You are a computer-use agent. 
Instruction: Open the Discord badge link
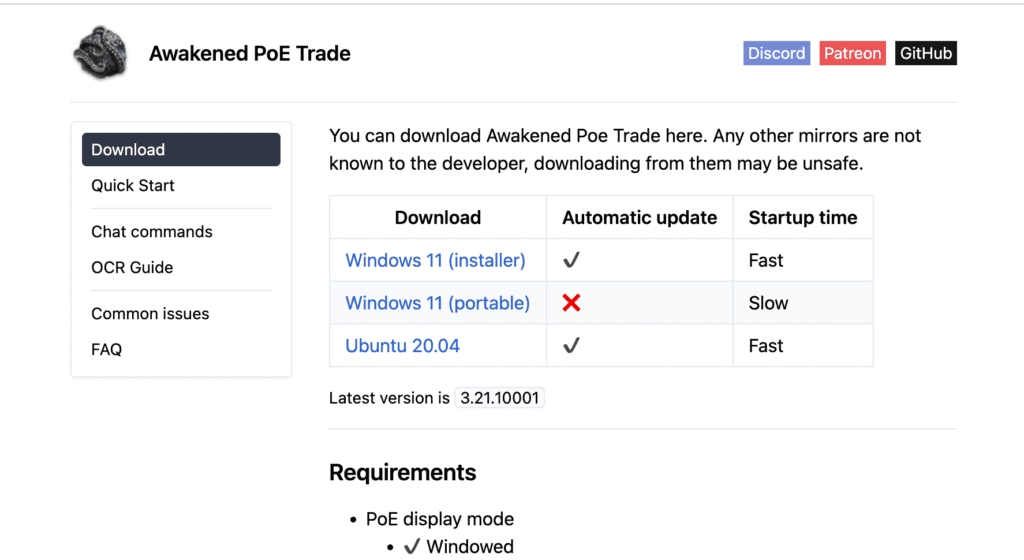click(x=776, y=53)
